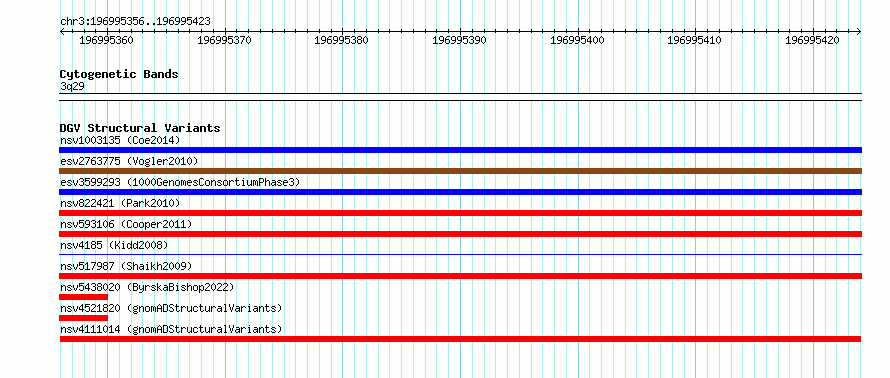Open esv3599293 (1000GenomesConsortiumPhase3) label
Image resolution: width=890 pixels, height=378 pixels.
pos(180,182)
